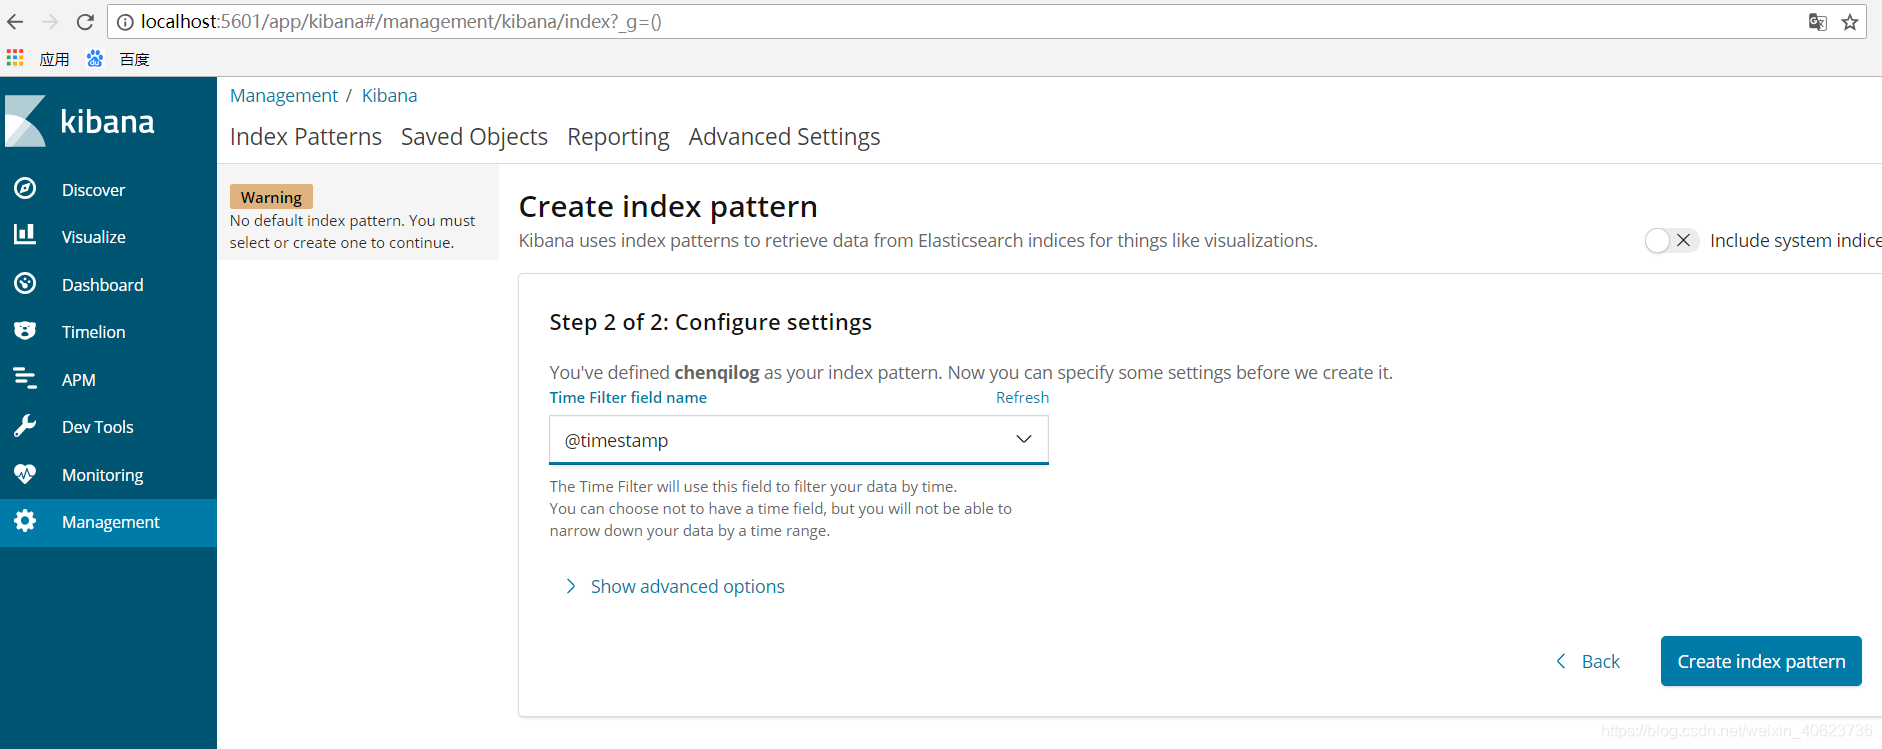Select the chenqilog index pattern name
Screen dimensions: 1882x749
[717, 372]
